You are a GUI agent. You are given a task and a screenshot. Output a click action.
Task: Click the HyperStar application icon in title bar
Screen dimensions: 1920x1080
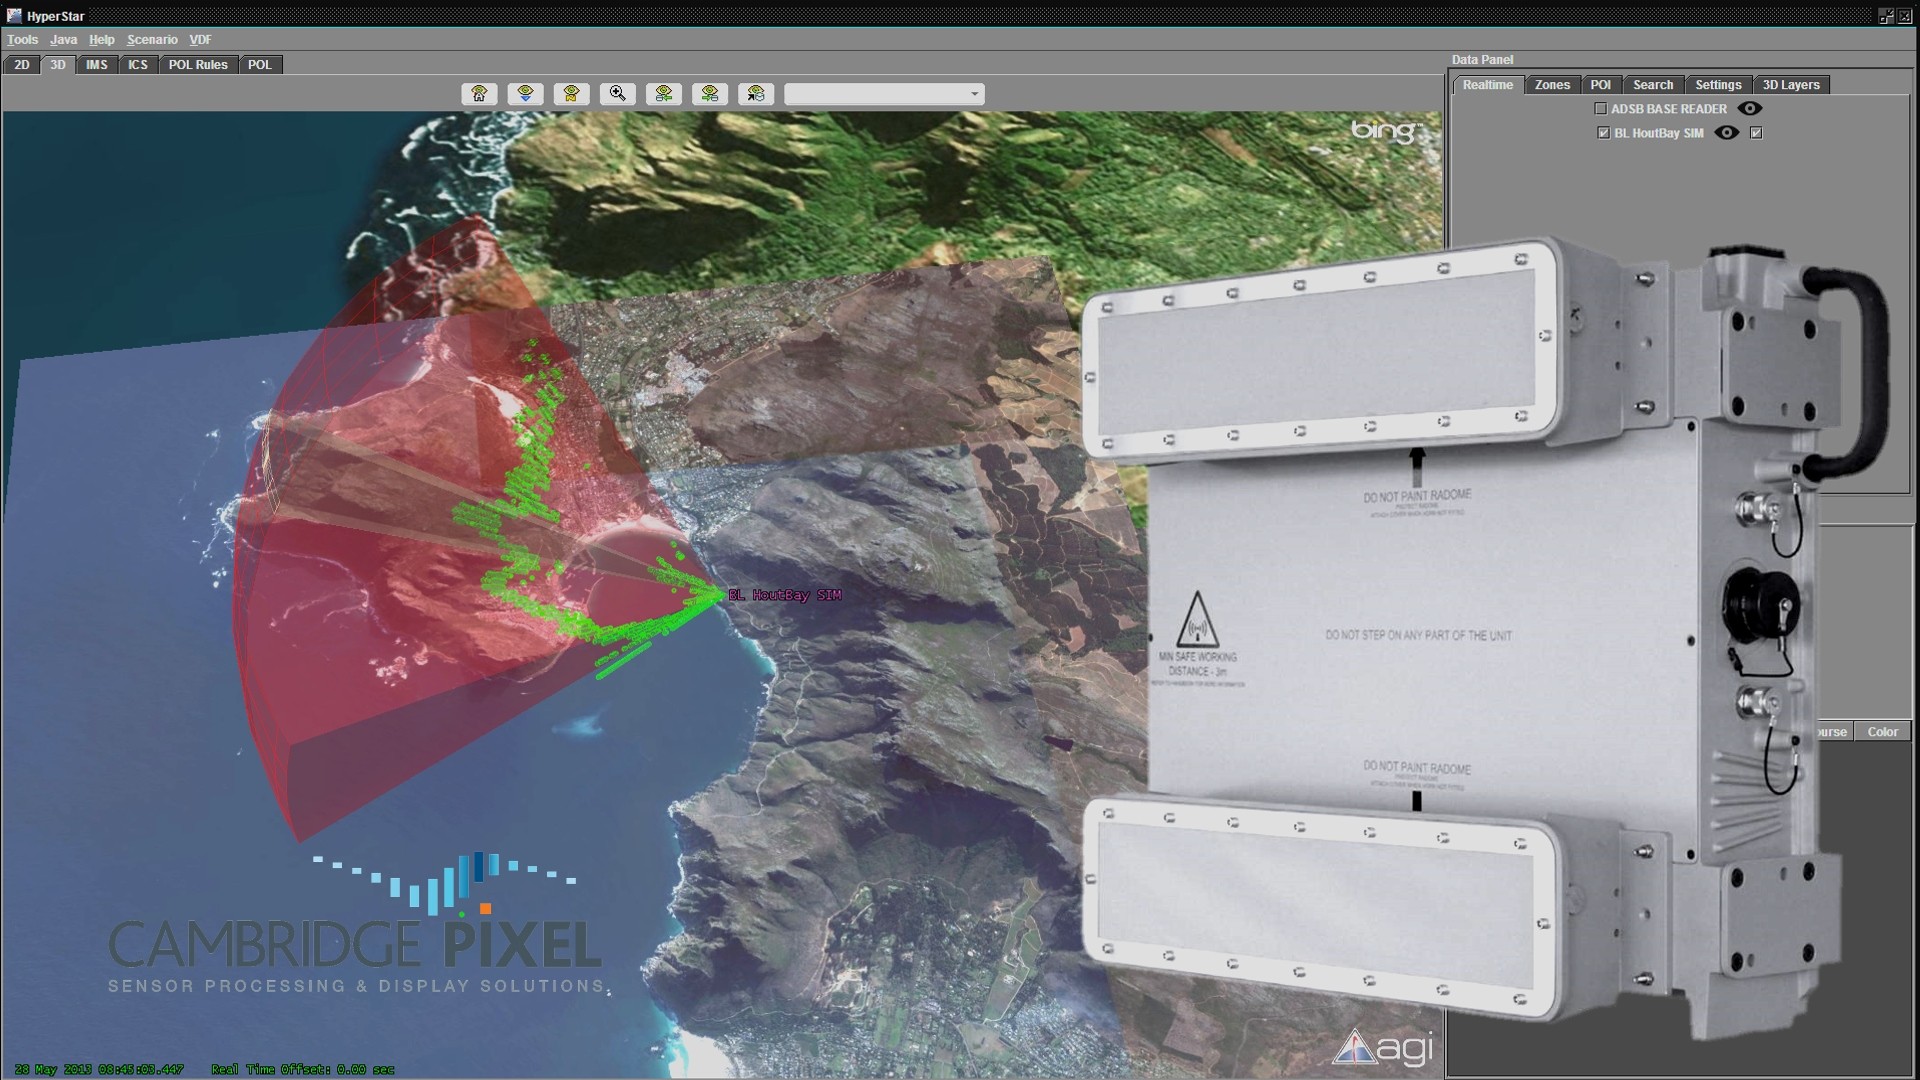click(x=14, y=16)
